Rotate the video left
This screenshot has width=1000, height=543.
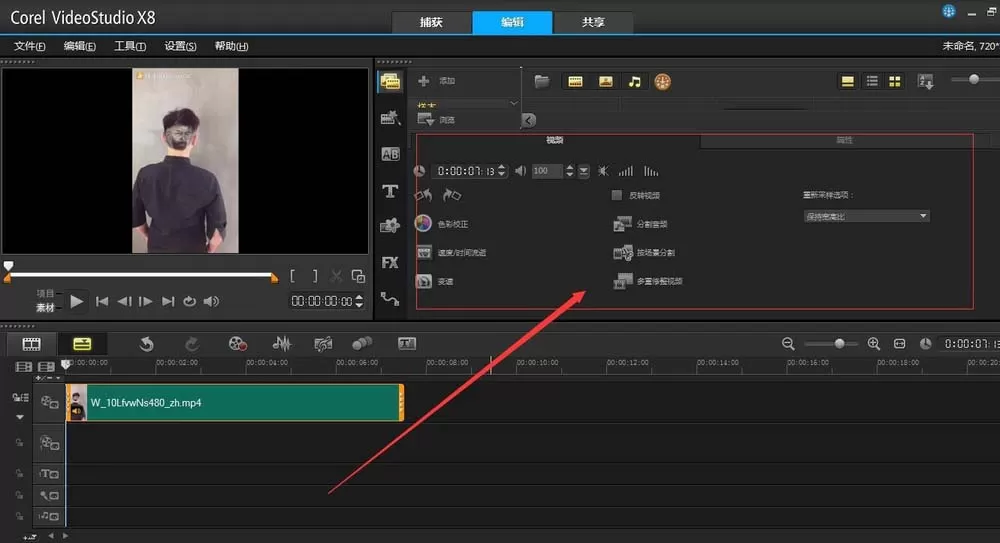click(x=423, y=195)
